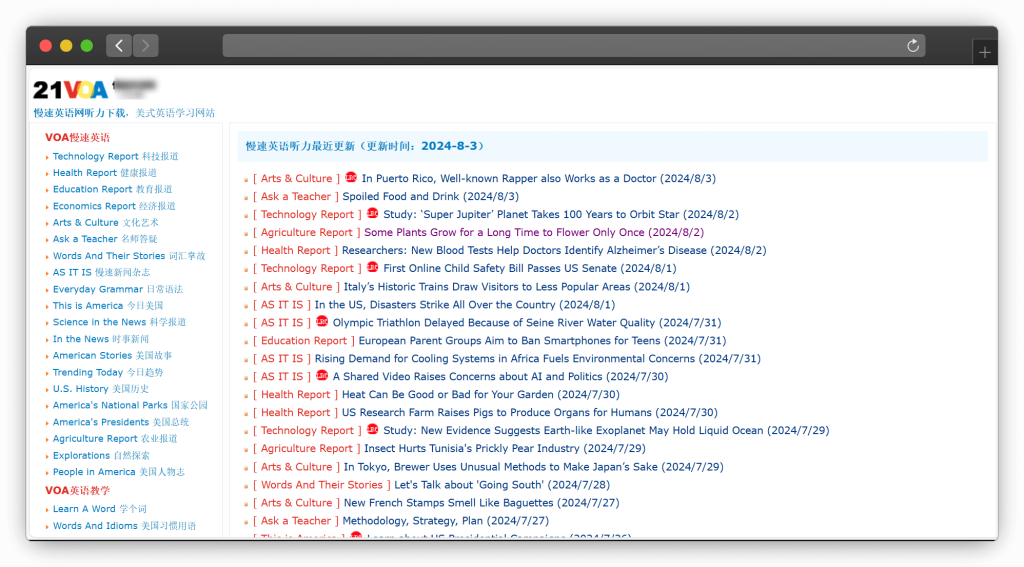The height and width of the screenshot is (567, 1024).
Task: Open a new tab with plus button
Action: click(x=984, y=52)
